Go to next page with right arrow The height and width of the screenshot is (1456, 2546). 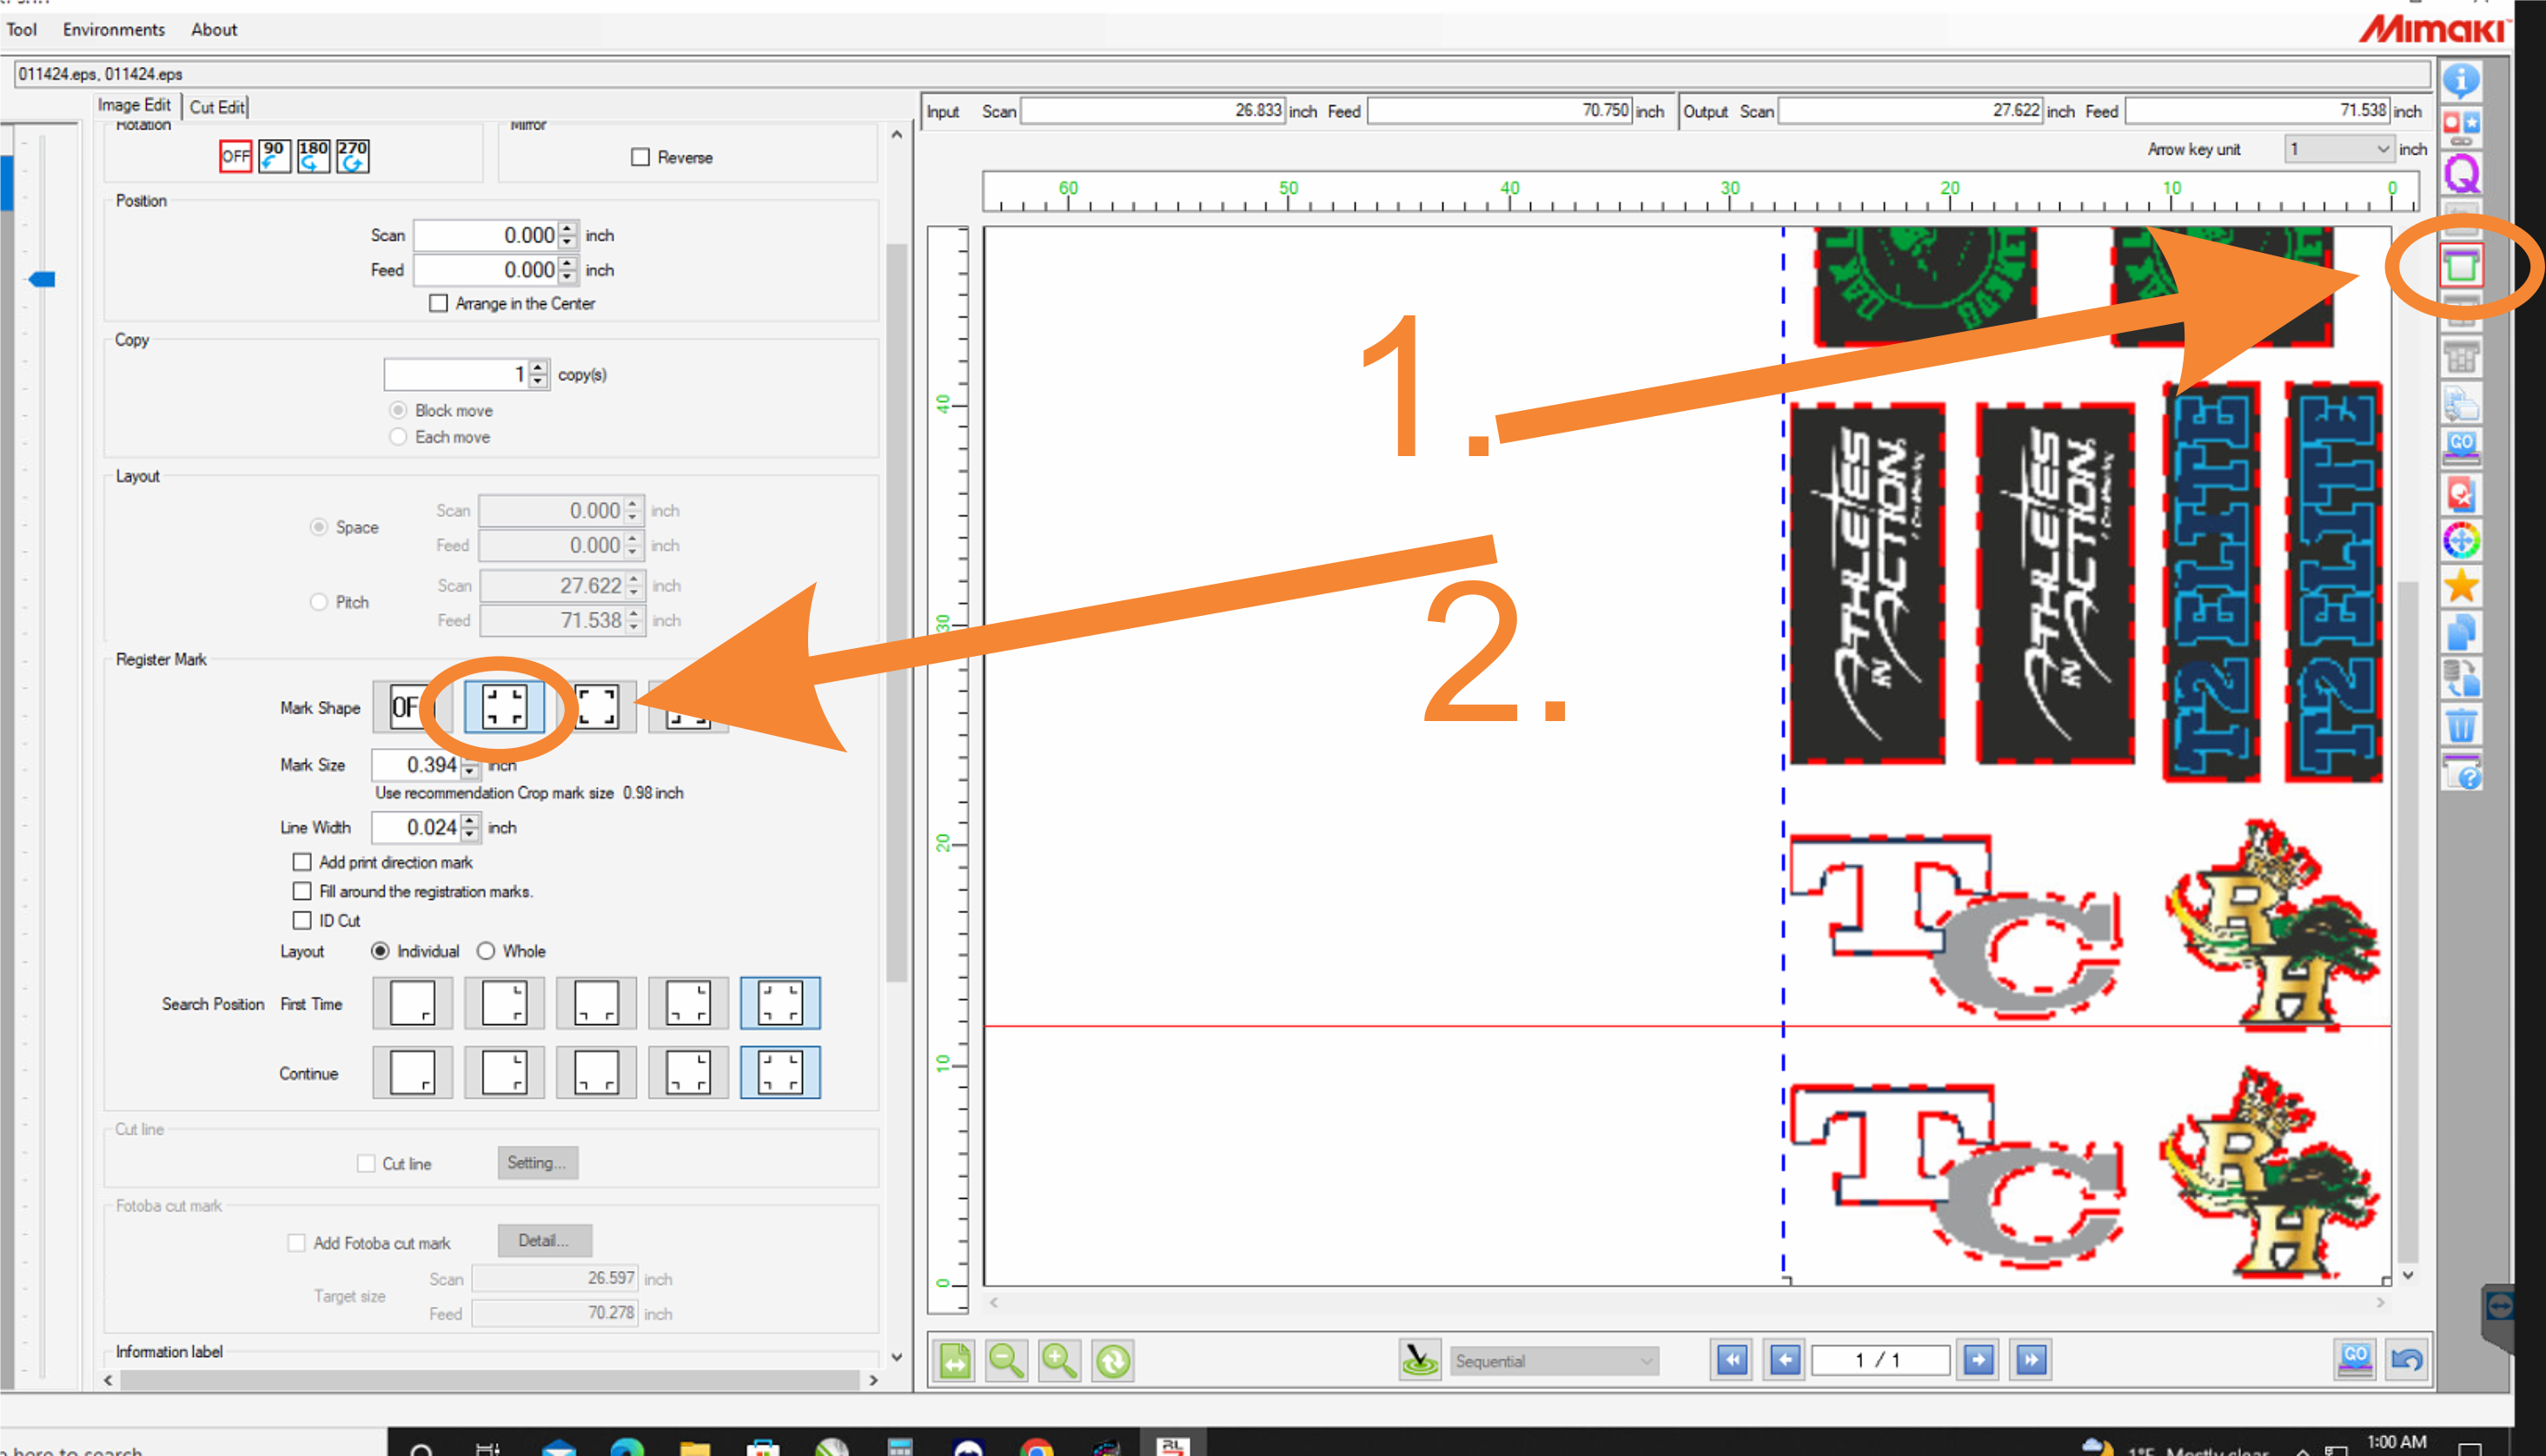pyautogui.click(x=1978, y=1360)
